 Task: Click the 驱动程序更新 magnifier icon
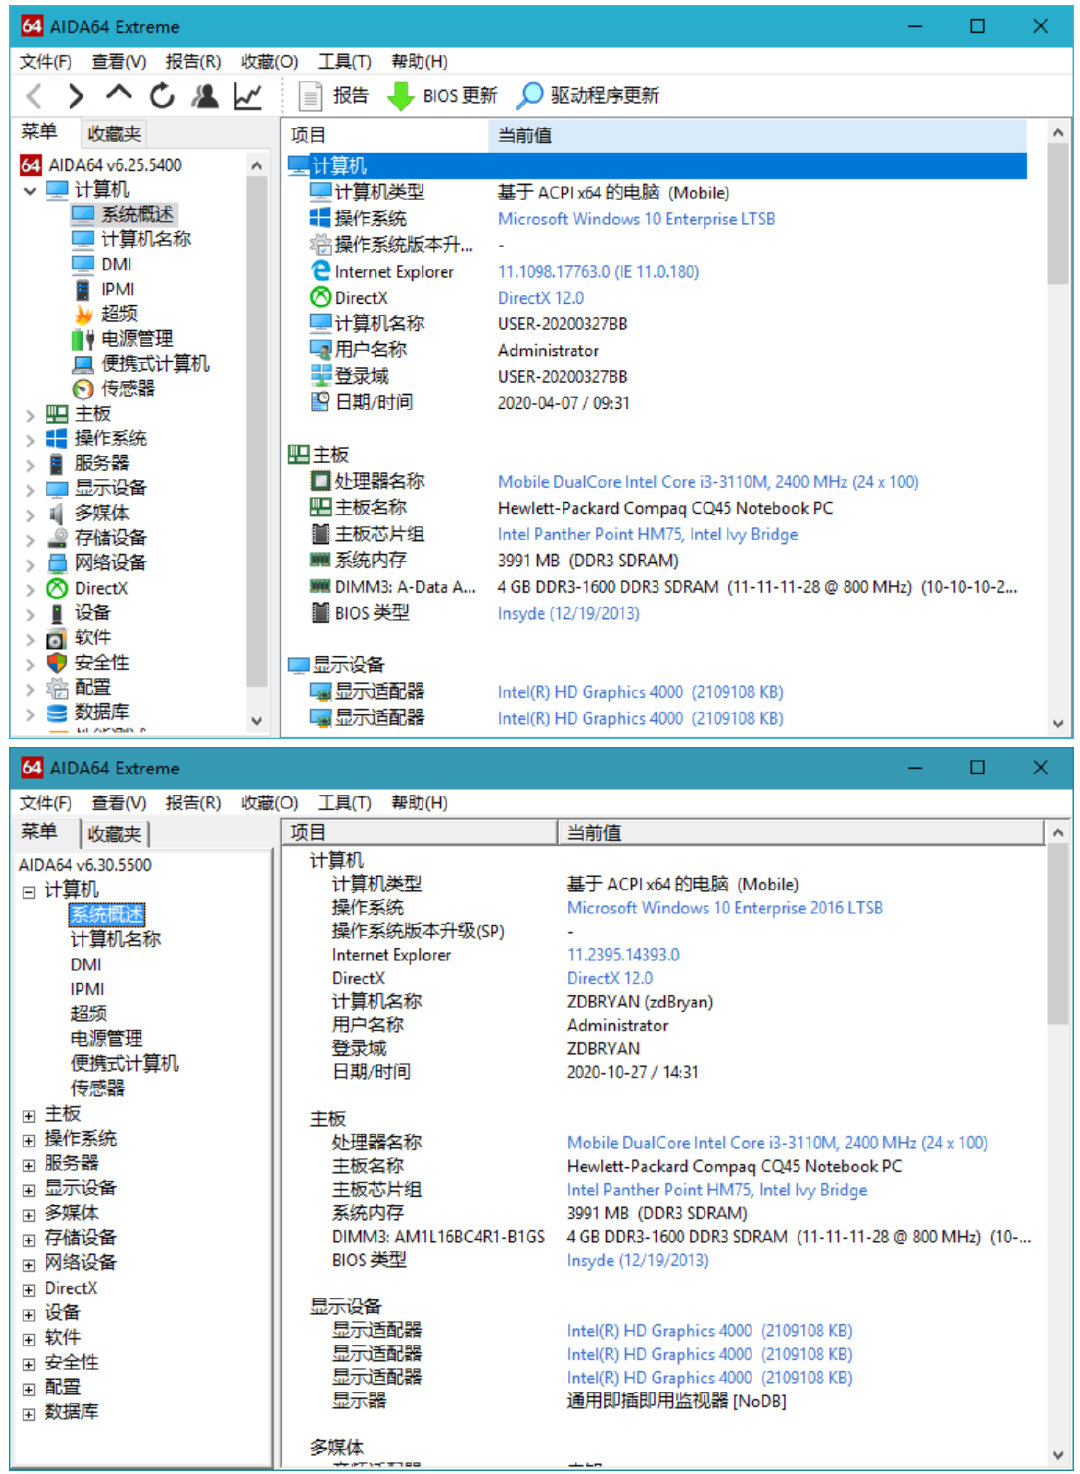(530, 95)
